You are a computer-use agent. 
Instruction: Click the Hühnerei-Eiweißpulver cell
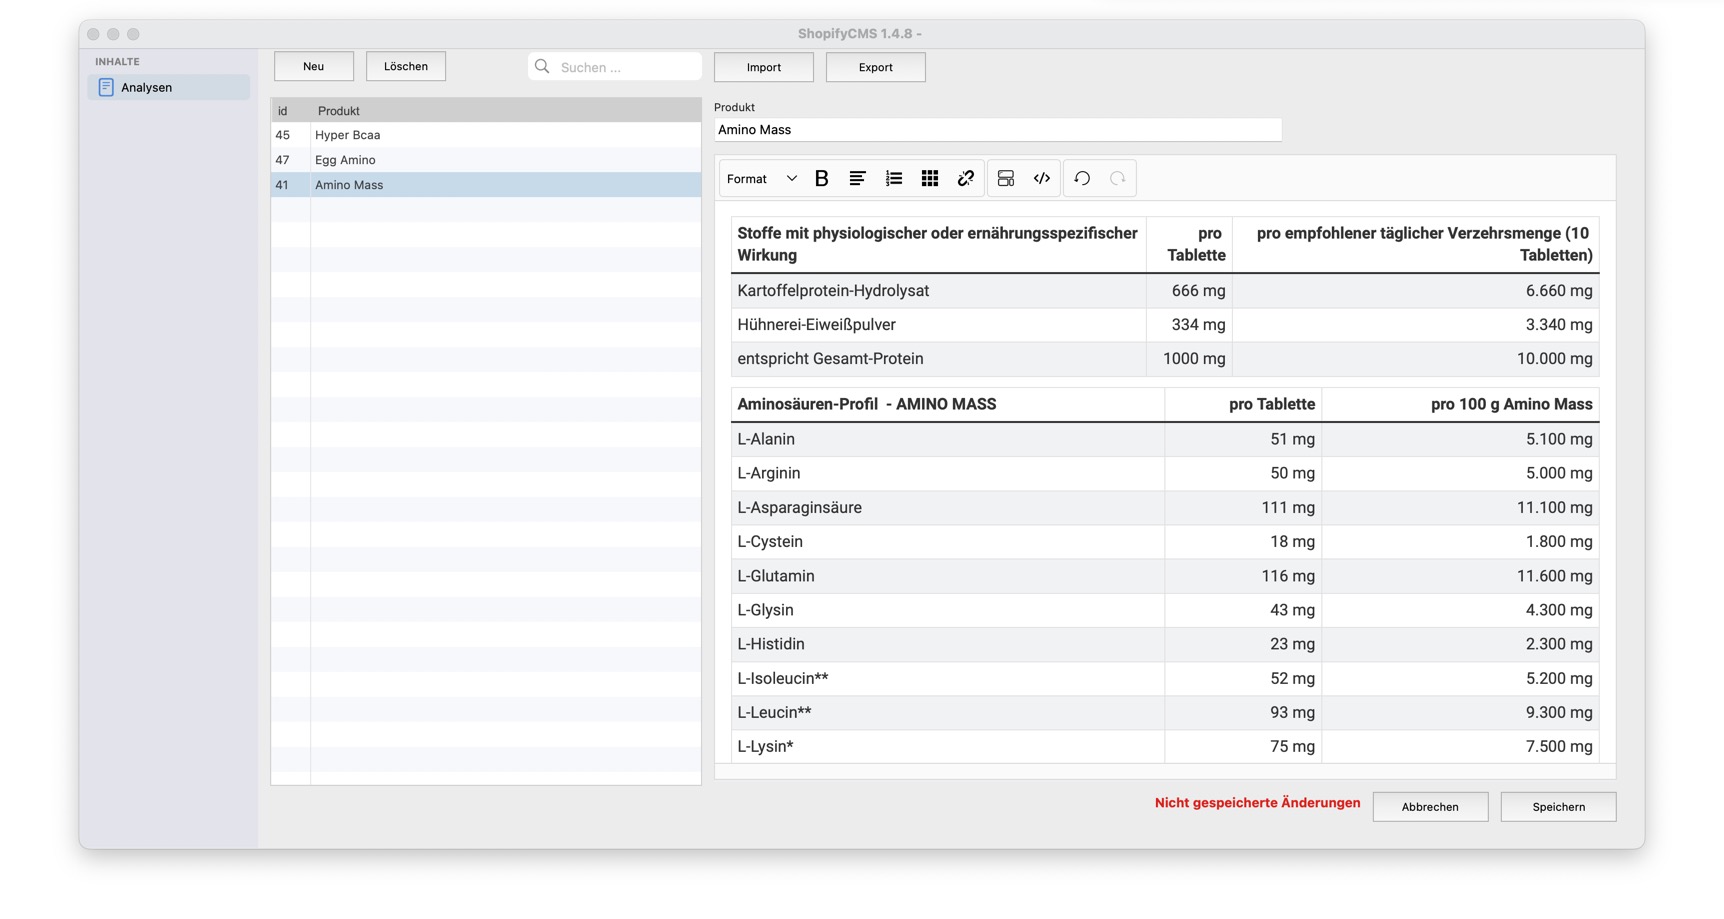[938, 325]
